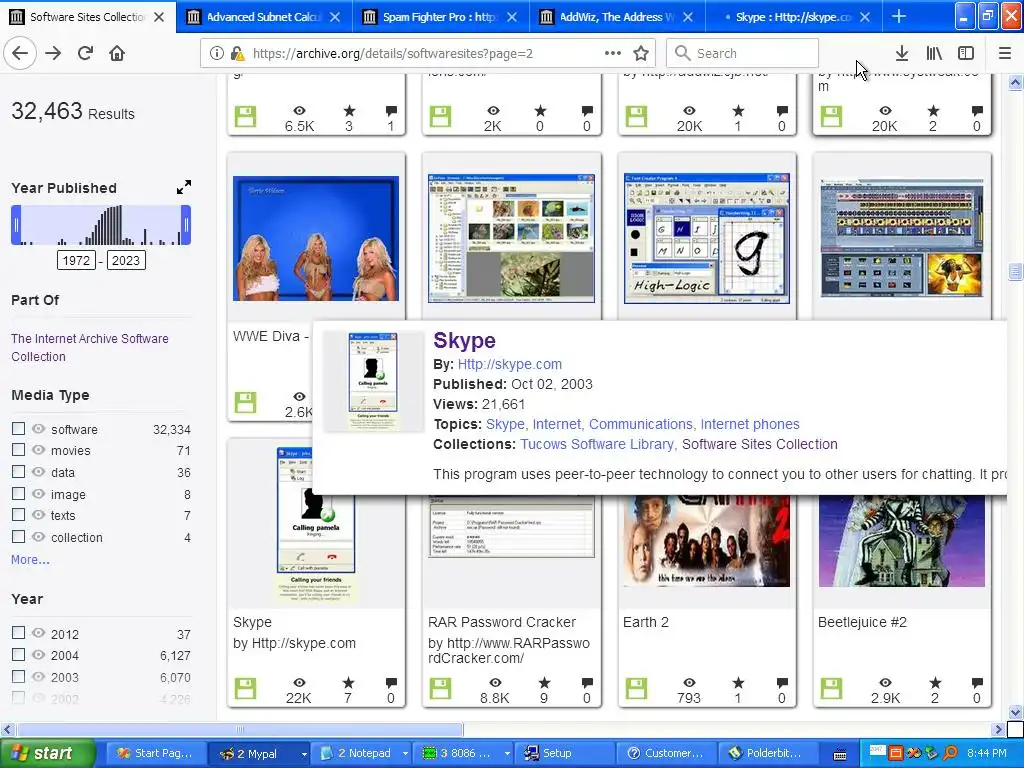
Task: Open the WWE Diva wallpaper thumbnail
Action: pyautogui.click(x=315, y=238)
